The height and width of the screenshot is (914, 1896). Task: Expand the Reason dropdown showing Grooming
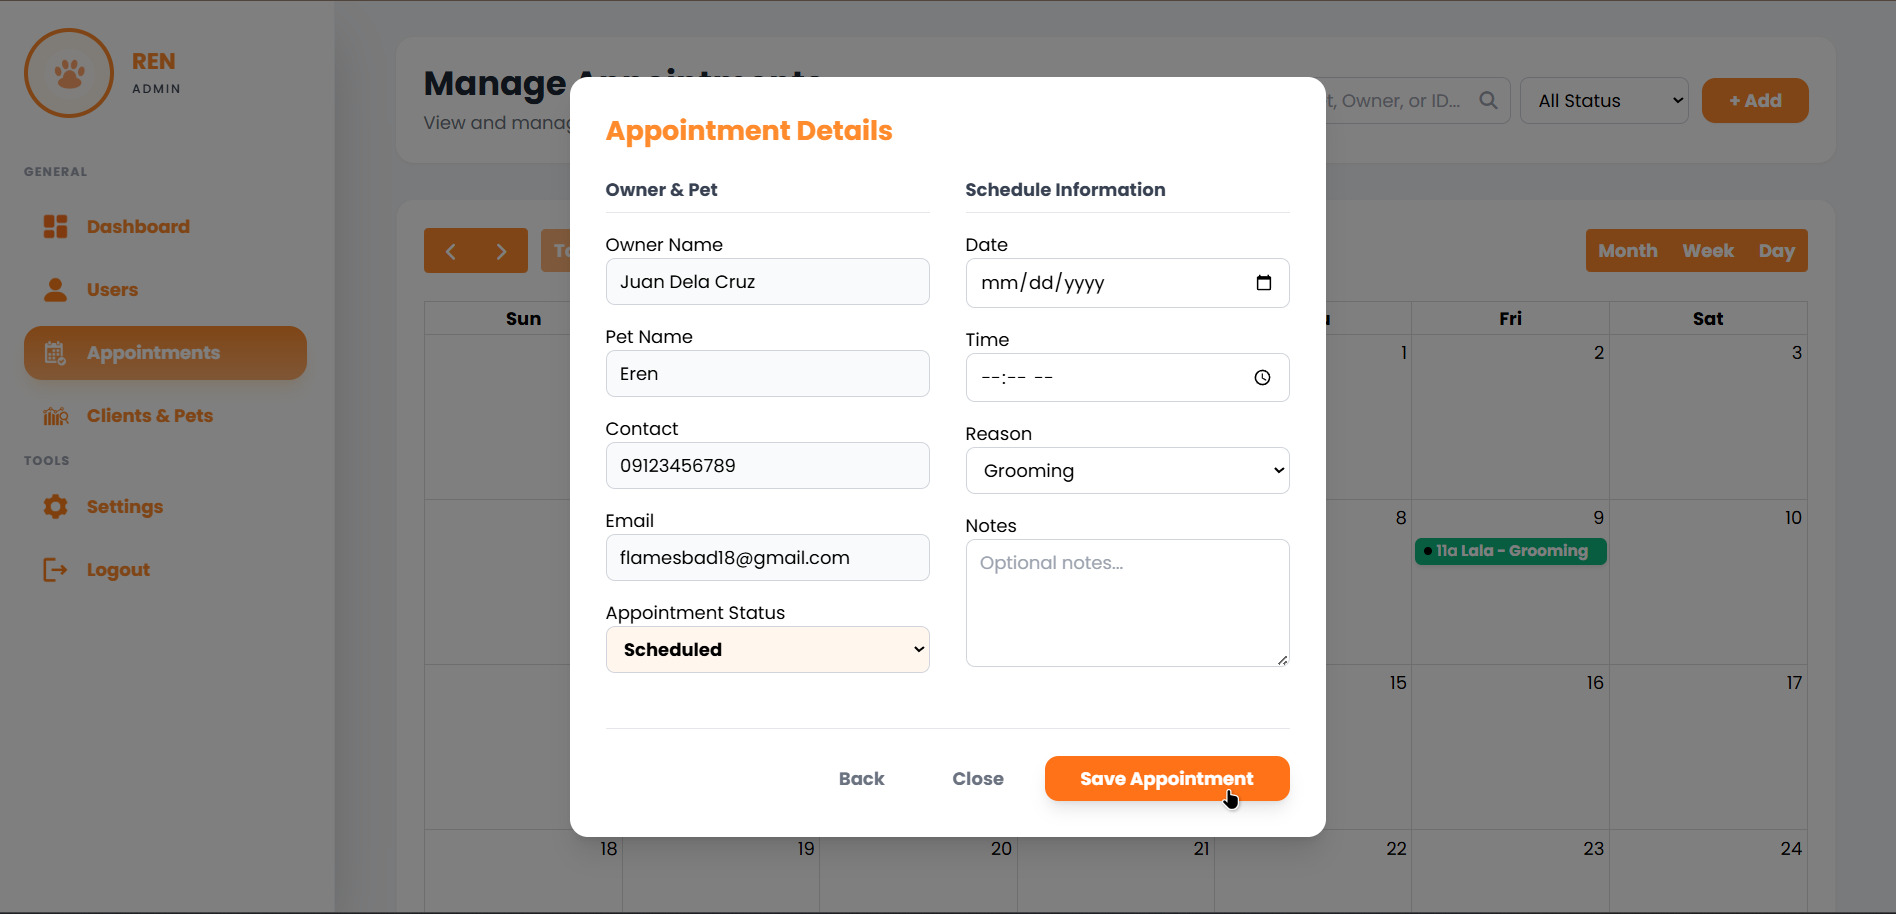1127,471
